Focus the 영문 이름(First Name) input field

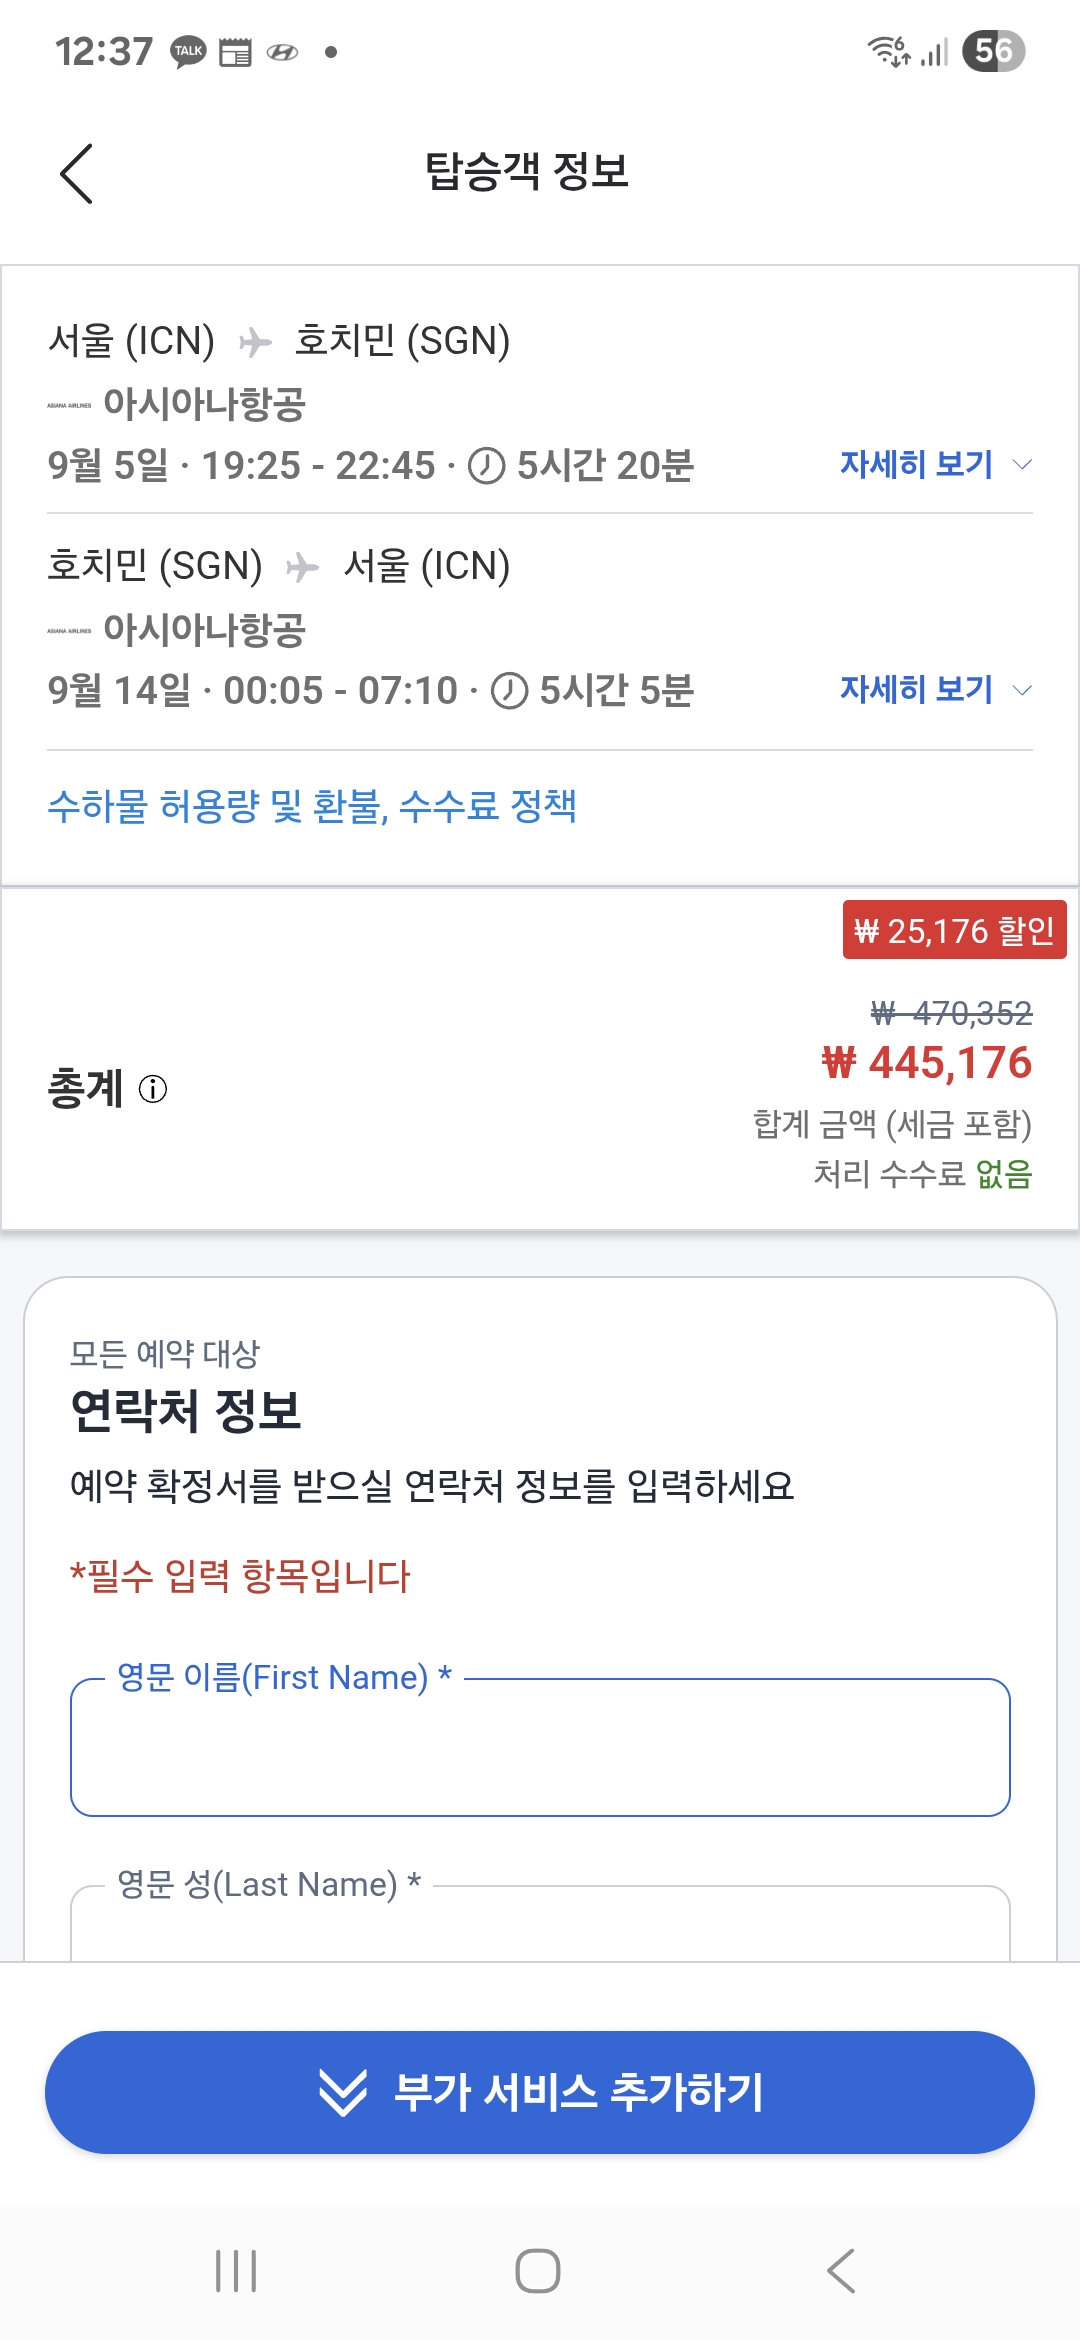coord(540,1748)
